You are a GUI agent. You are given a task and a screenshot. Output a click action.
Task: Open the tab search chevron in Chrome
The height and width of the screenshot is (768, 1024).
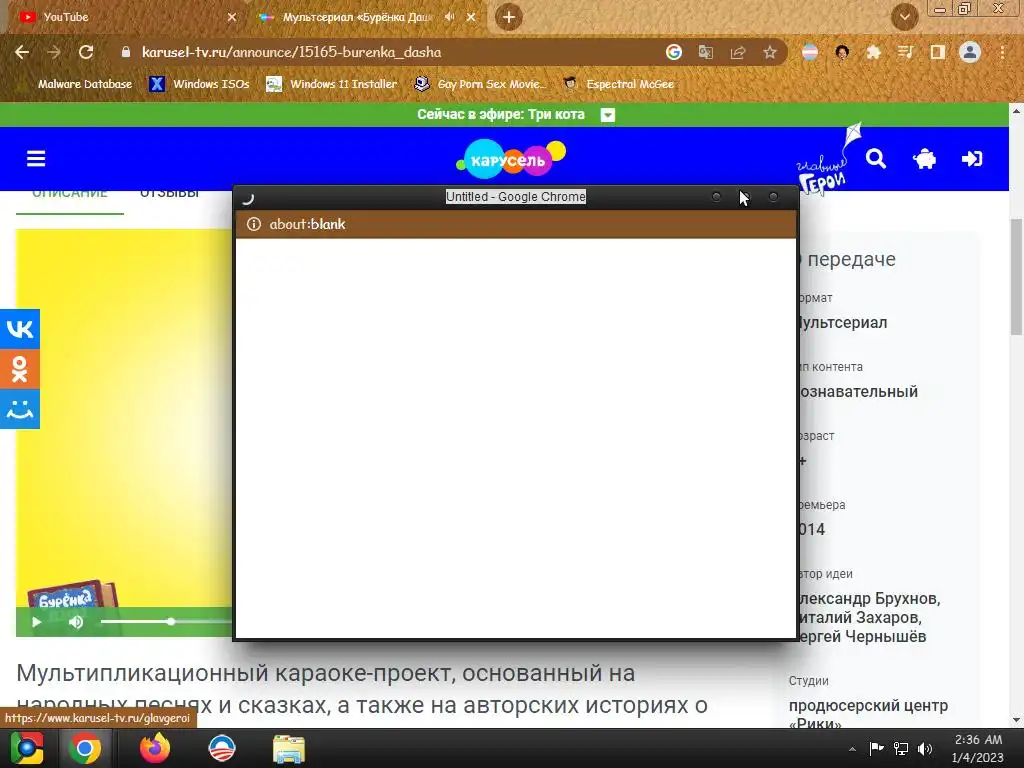[904, 17]
